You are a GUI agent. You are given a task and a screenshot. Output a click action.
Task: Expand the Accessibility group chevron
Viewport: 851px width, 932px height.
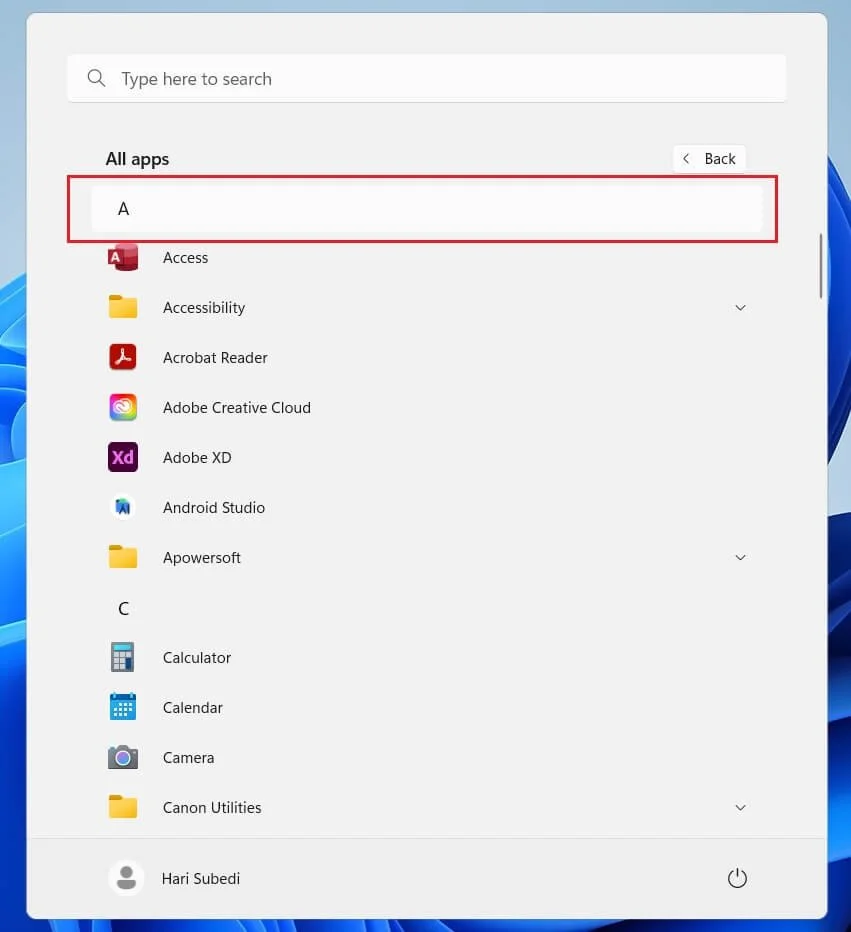(x=740, y=307)
